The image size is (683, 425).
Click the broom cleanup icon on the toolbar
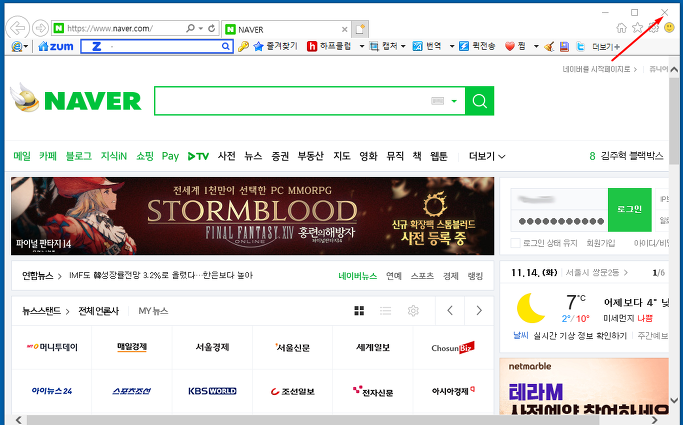[x=549, y=46]
